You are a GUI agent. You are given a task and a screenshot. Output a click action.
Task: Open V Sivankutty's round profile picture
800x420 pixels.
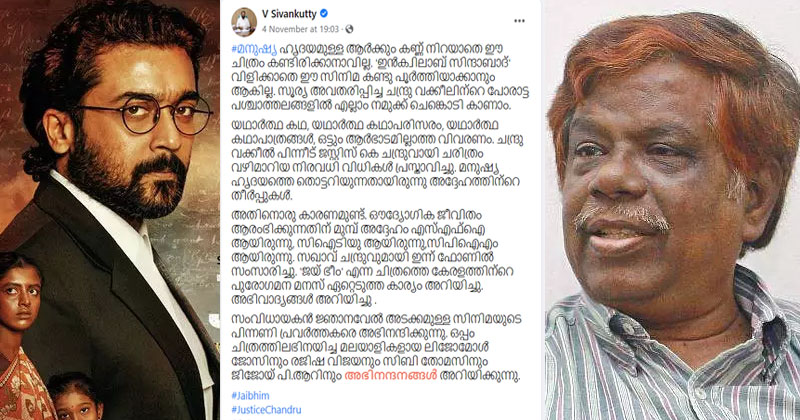[244, 22]
